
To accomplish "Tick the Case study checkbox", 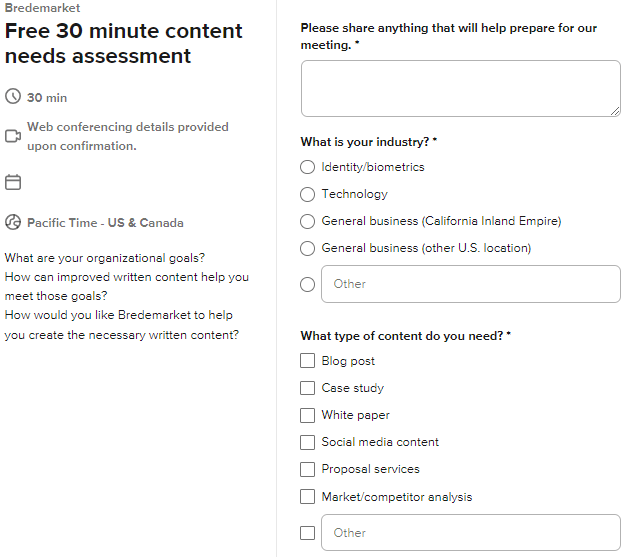I will 308,388.
